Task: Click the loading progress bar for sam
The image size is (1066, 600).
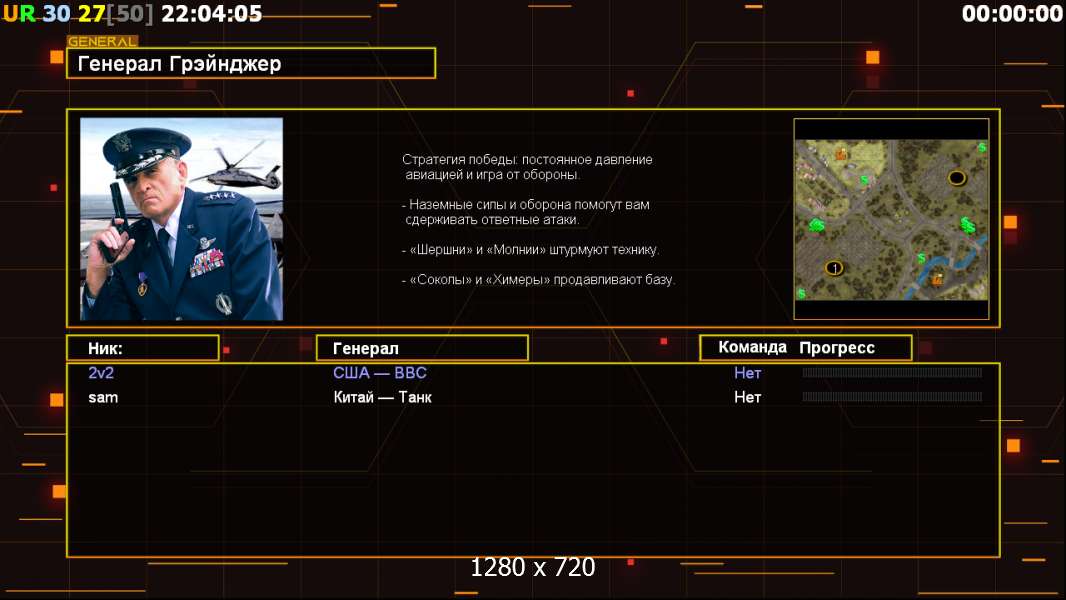Action: pos(892,397)
